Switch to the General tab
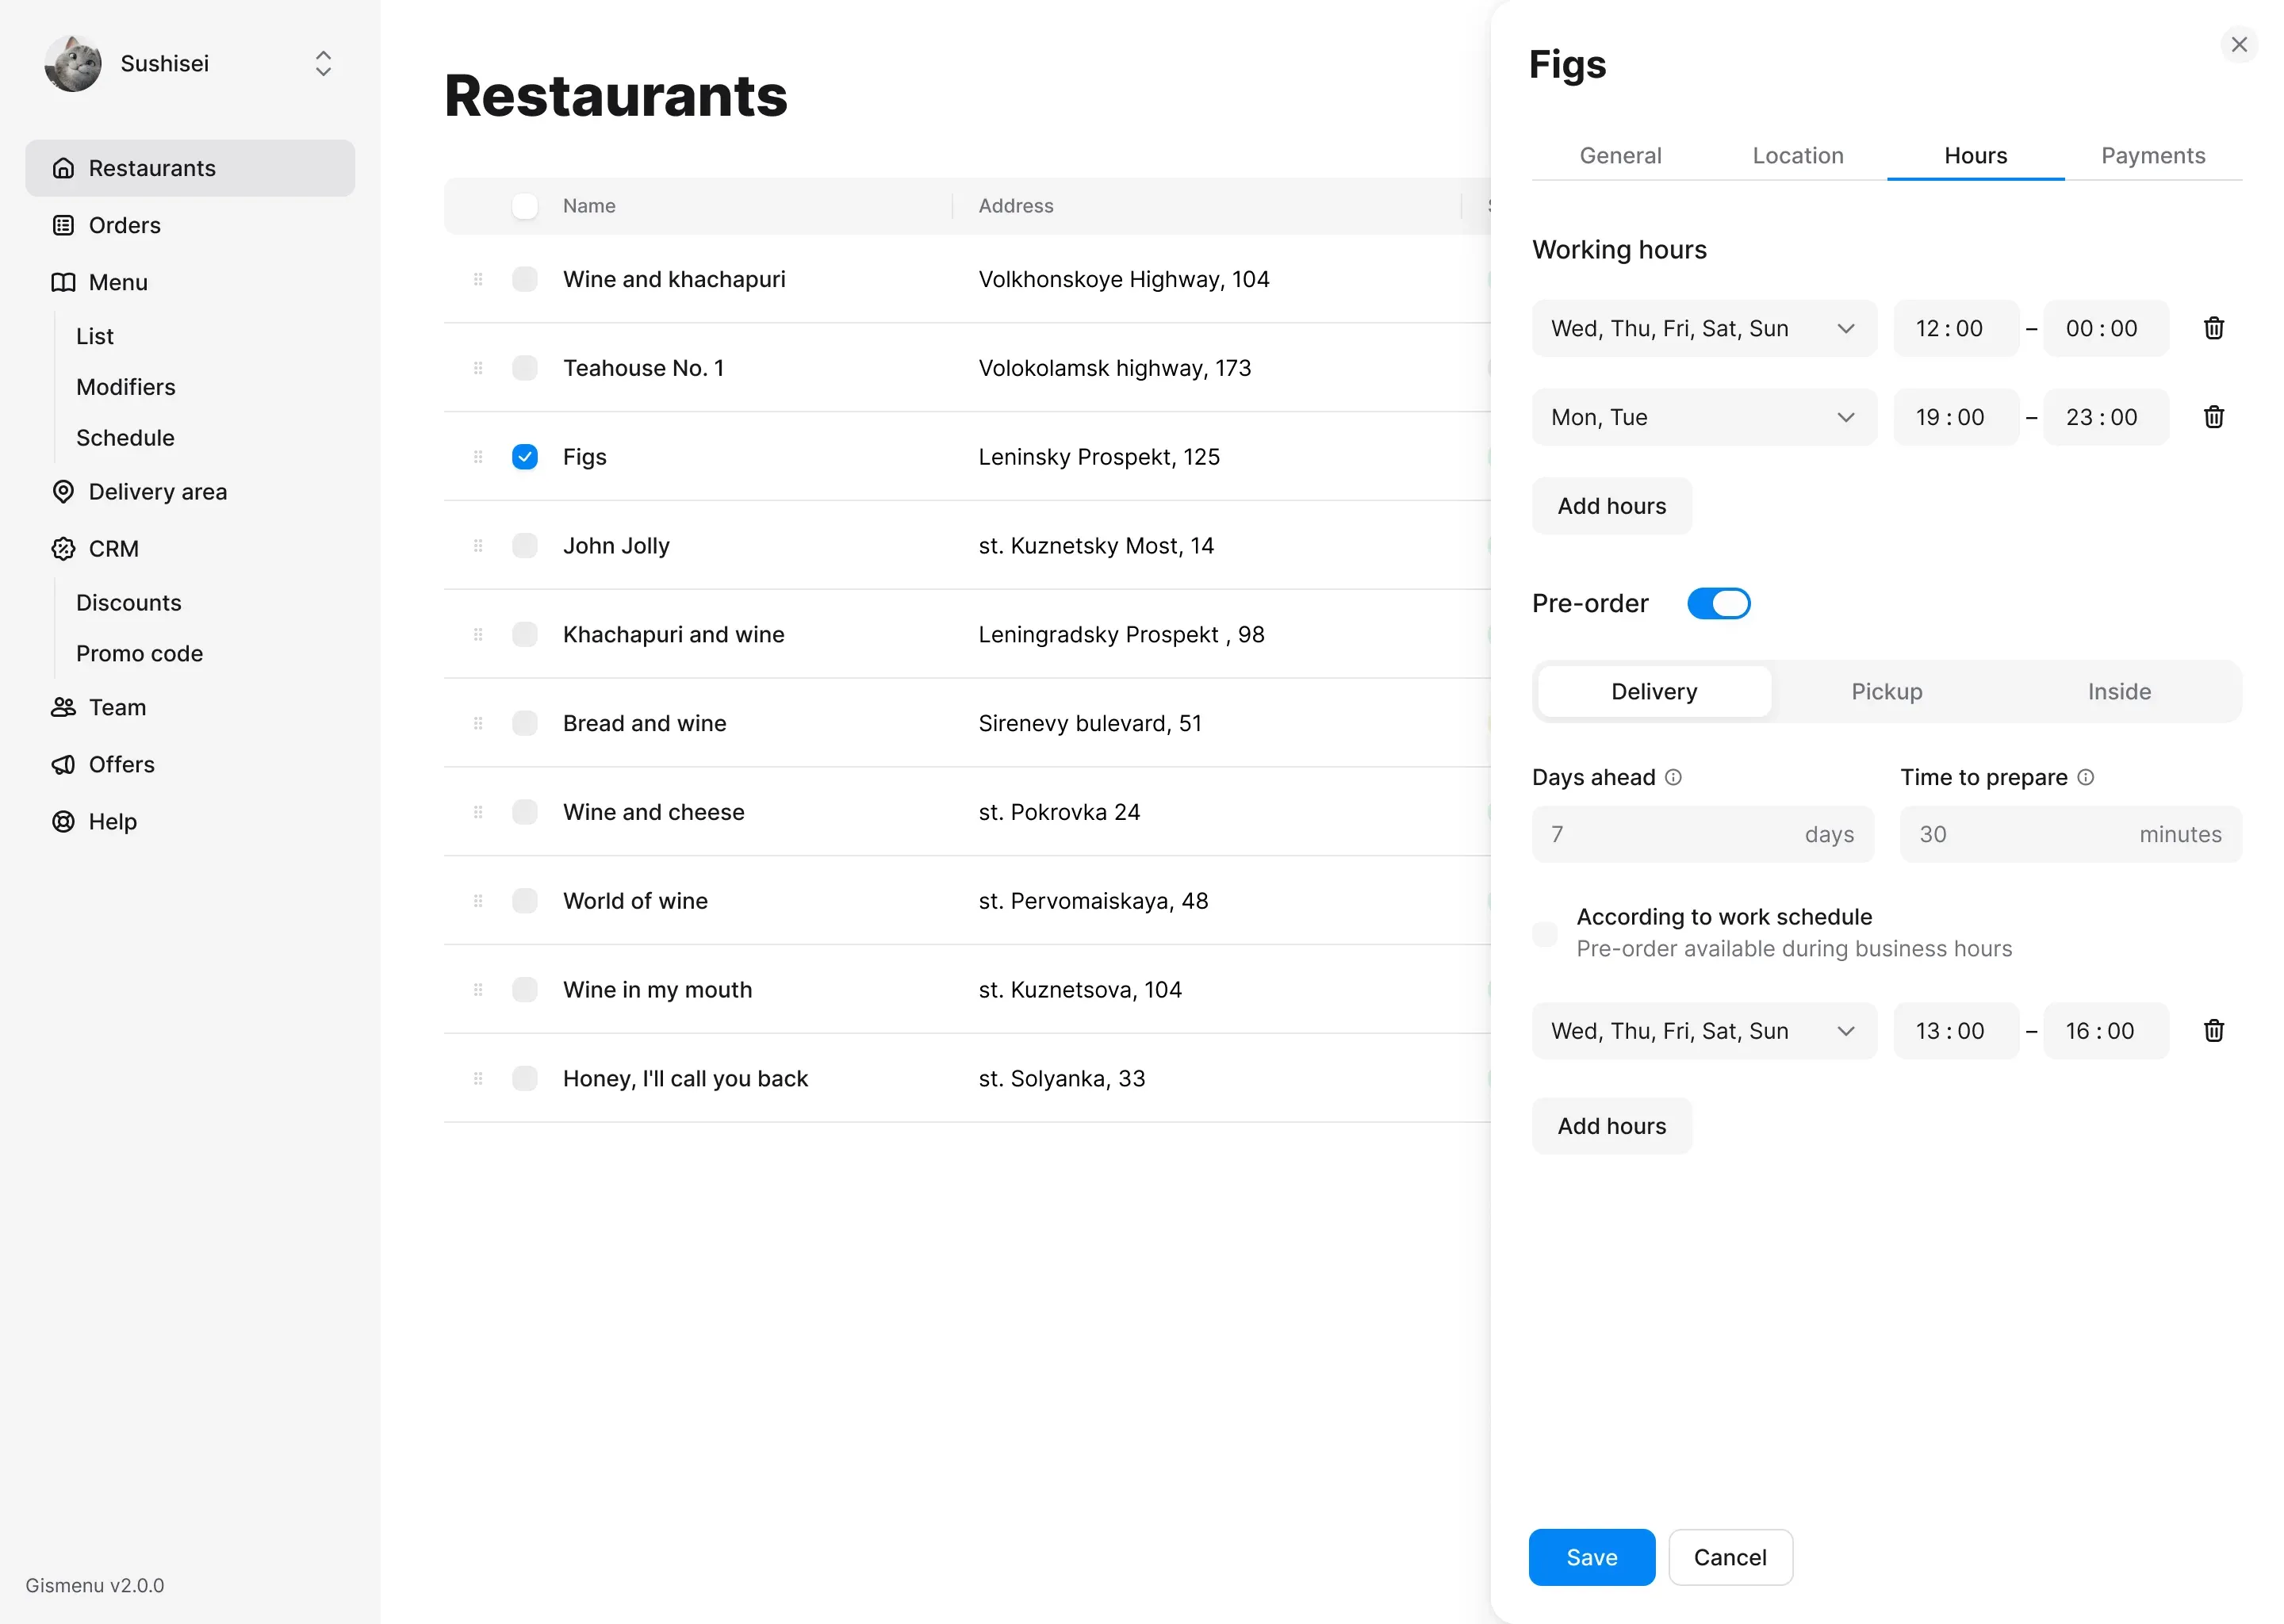This screenshot has width=2284, height=1624. pos(1620,156)
